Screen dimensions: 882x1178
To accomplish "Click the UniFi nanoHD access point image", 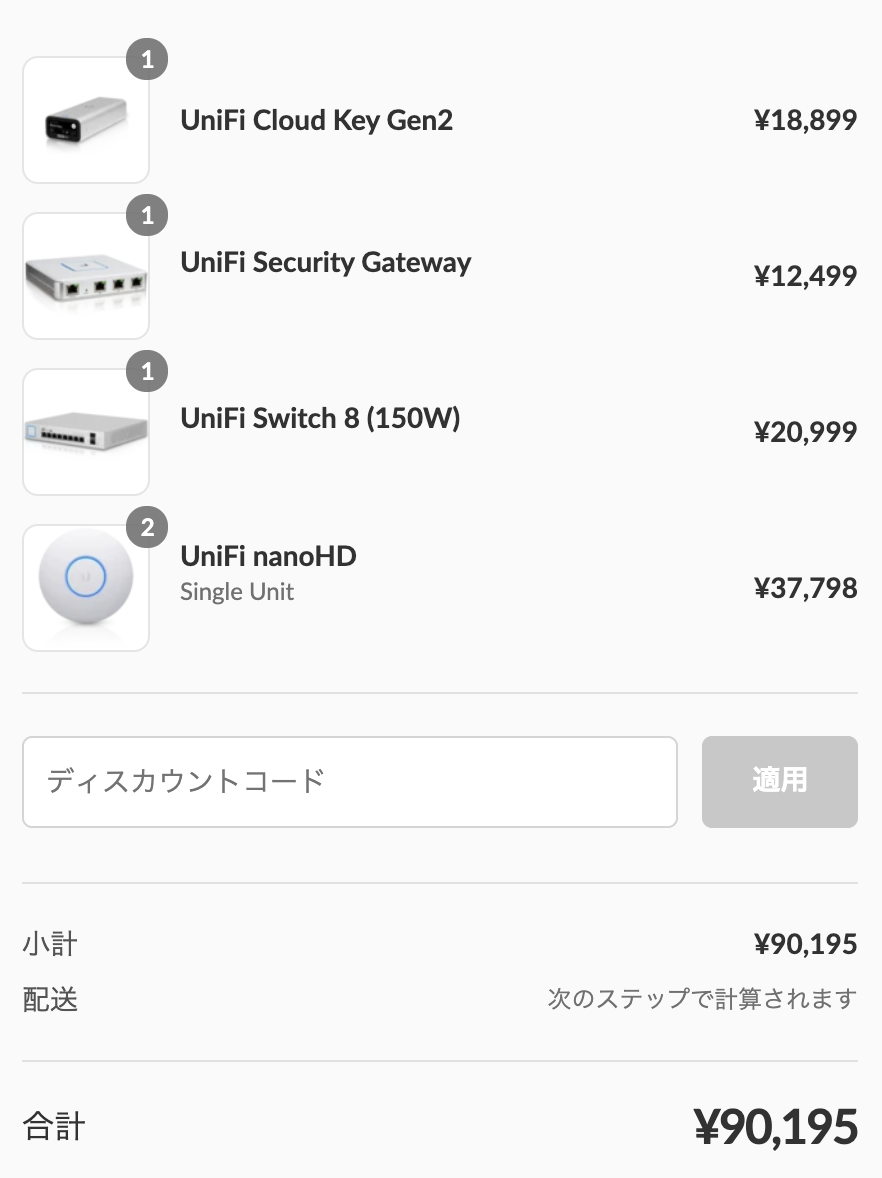I will click(x=86, y=588).
